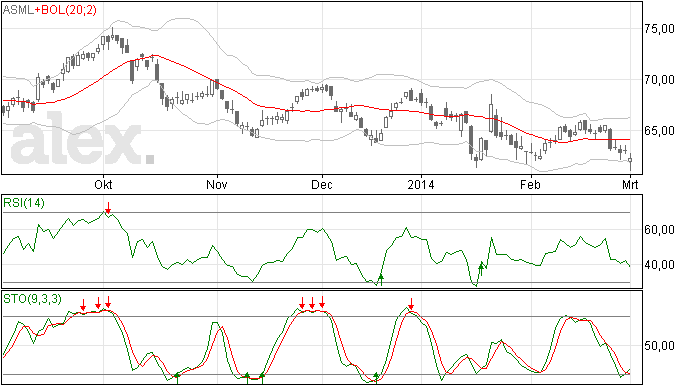The height and width of the screenshot is (387, 690).
Task: Select the stochastic 50,00 axis value
Action: (659, 346)
